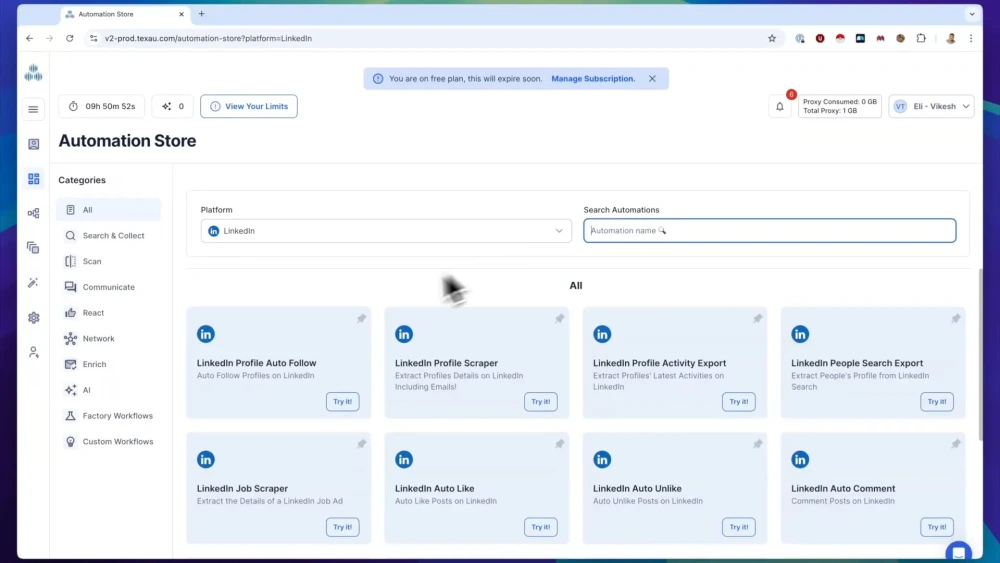
Task: Select the All category
Action: coord(108,210)
